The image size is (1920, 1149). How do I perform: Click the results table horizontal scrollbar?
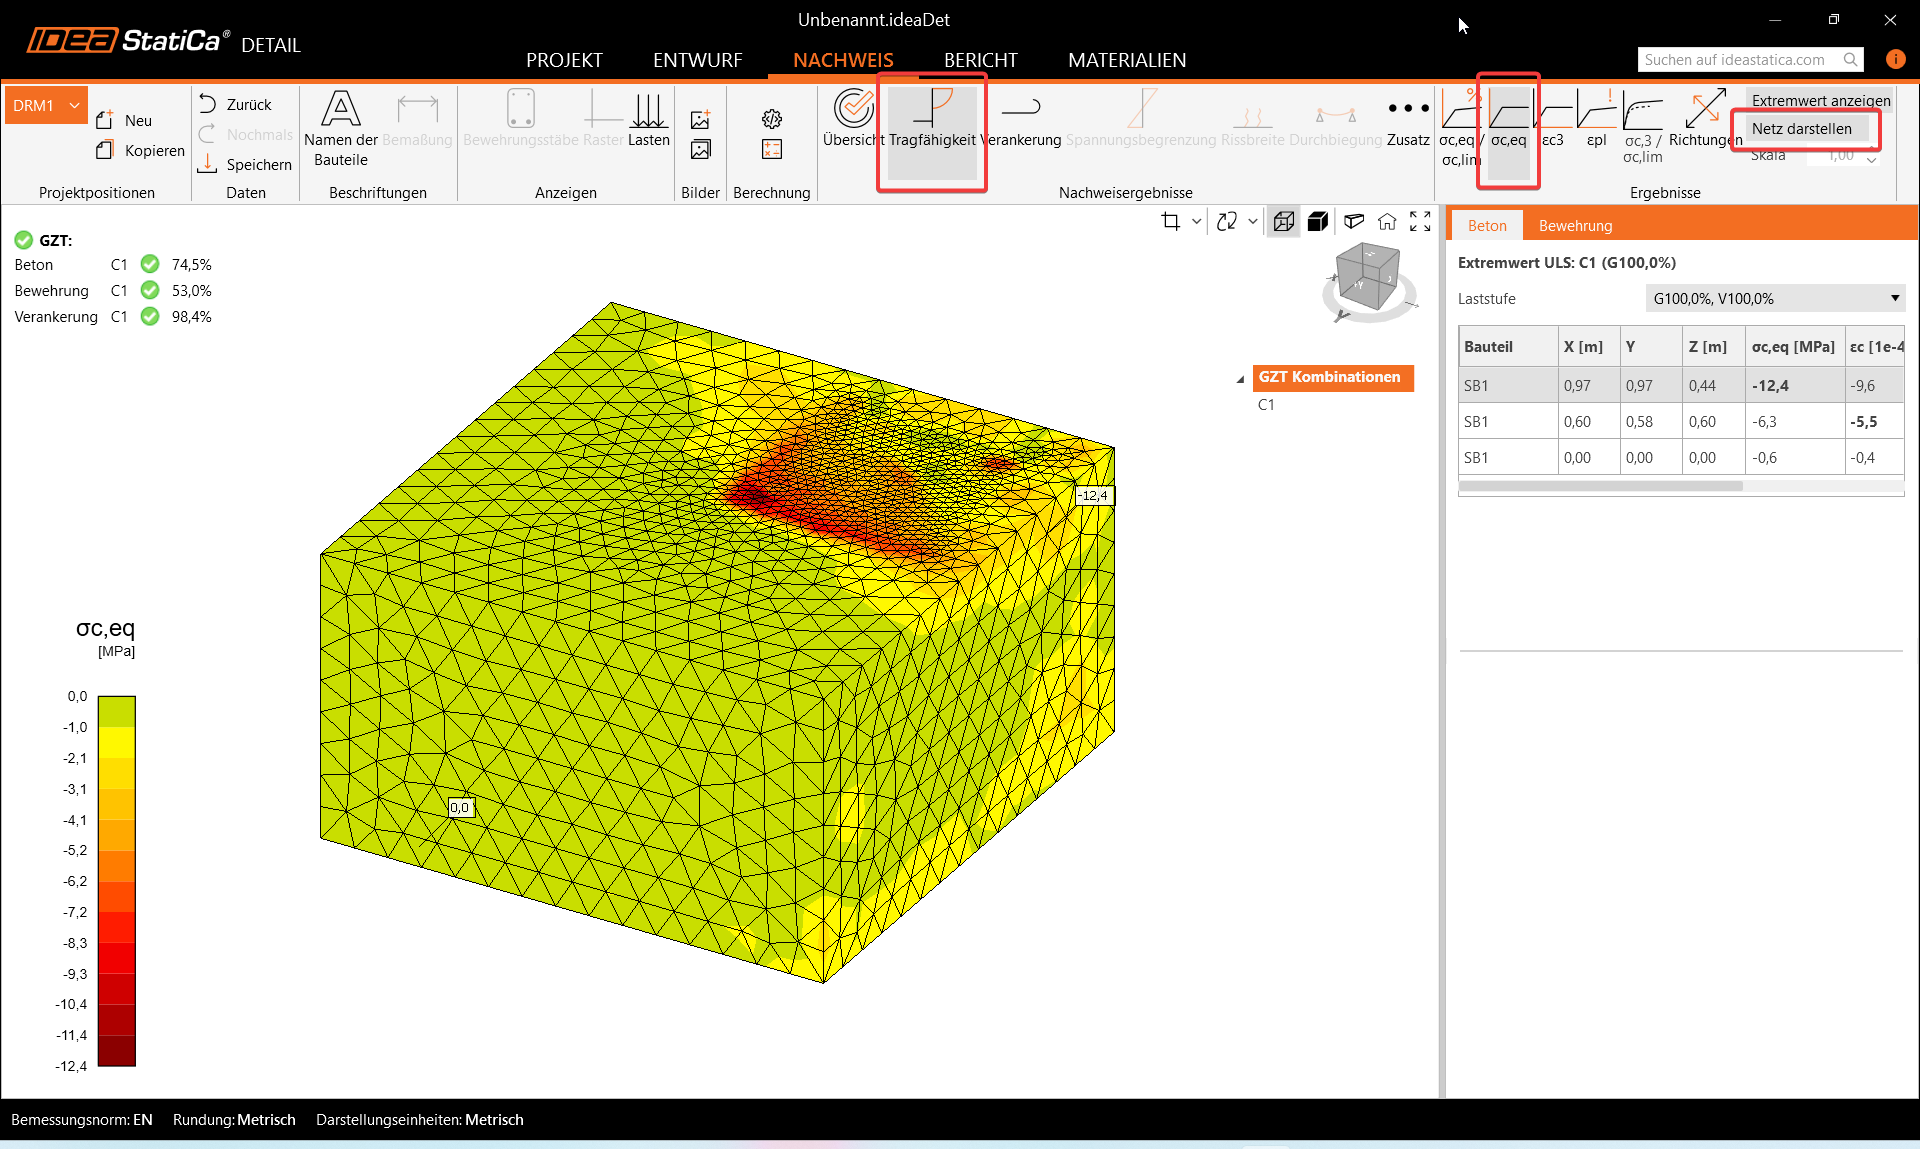[1600, 486]
